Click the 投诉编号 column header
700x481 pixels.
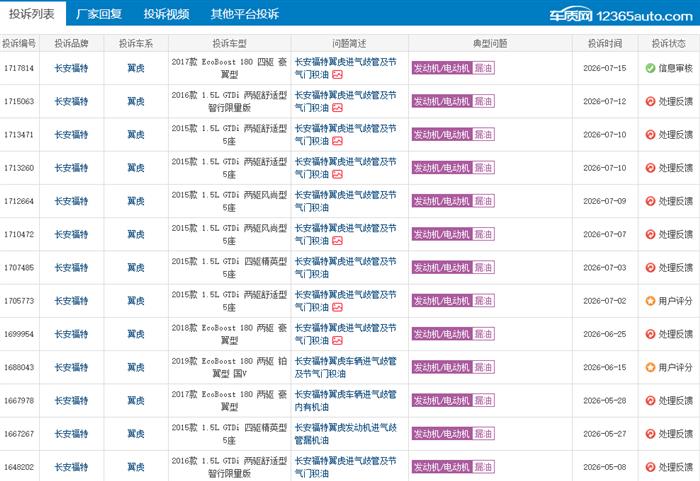click(x=19, y=43)
